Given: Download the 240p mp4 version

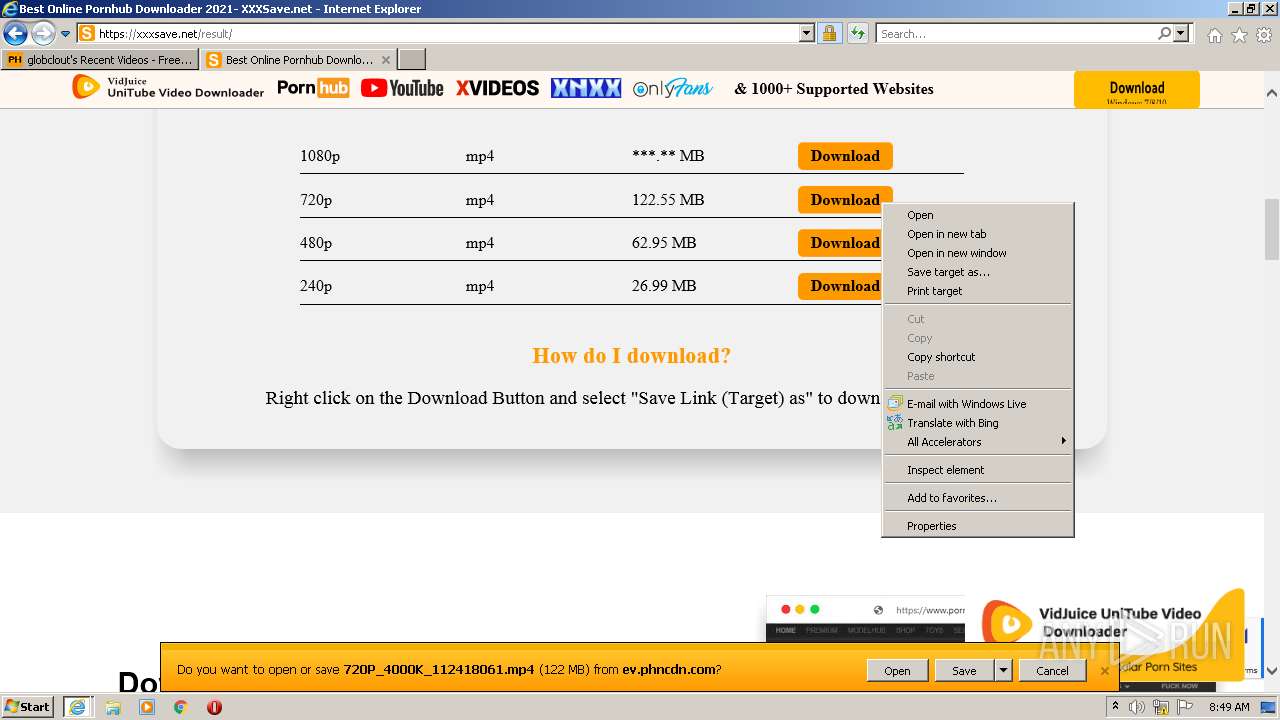Looking at the screenshot, I should 840,286.
